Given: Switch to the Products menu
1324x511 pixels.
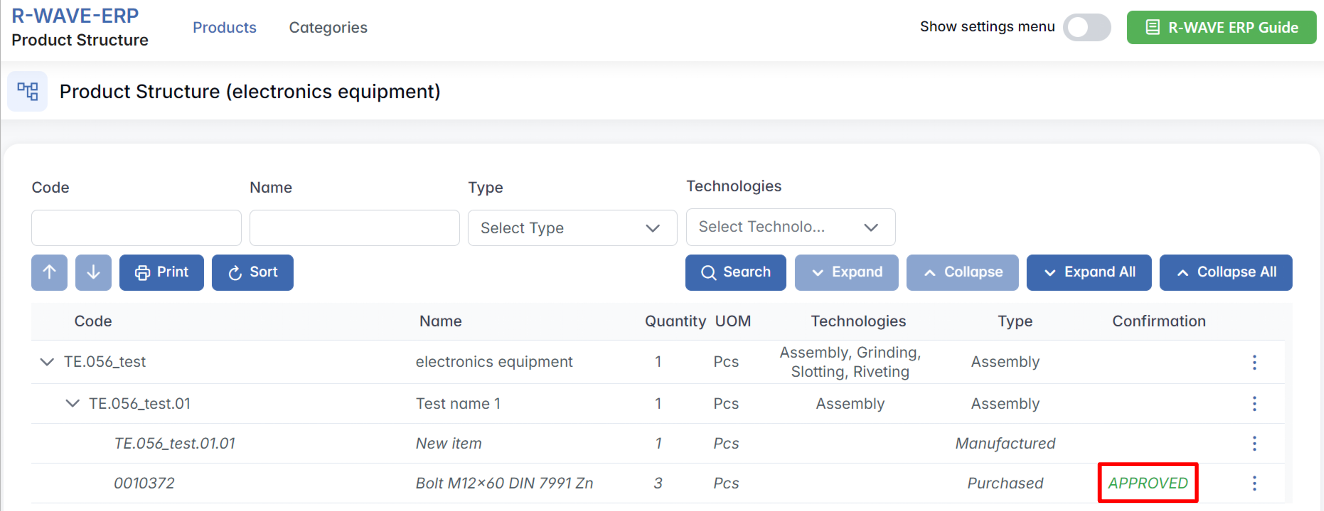Looking at the screenshot, I should 224,28.
